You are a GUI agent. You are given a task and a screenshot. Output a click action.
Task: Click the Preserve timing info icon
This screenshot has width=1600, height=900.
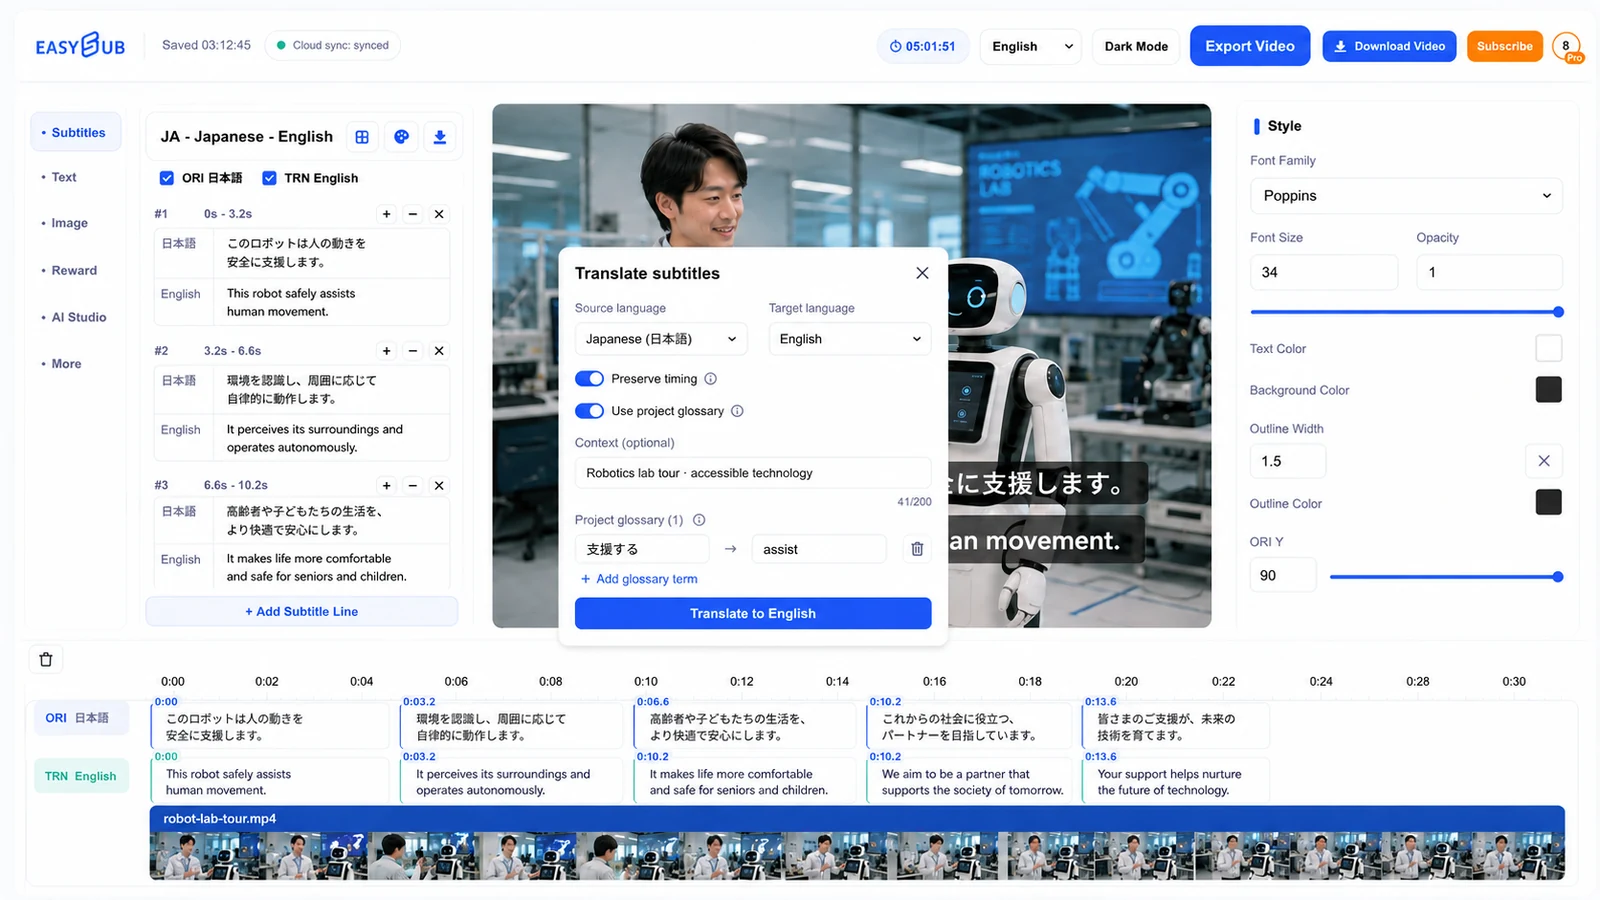pos(711,379)
